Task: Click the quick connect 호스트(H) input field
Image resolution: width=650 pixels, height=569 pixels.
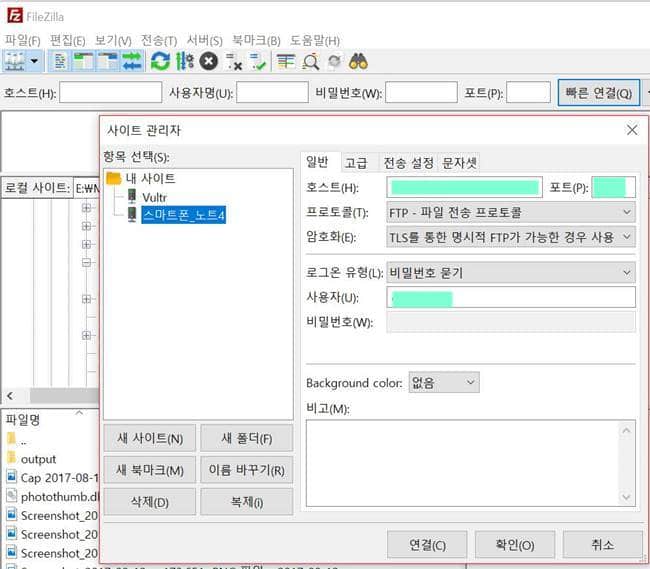Action: 111,92
